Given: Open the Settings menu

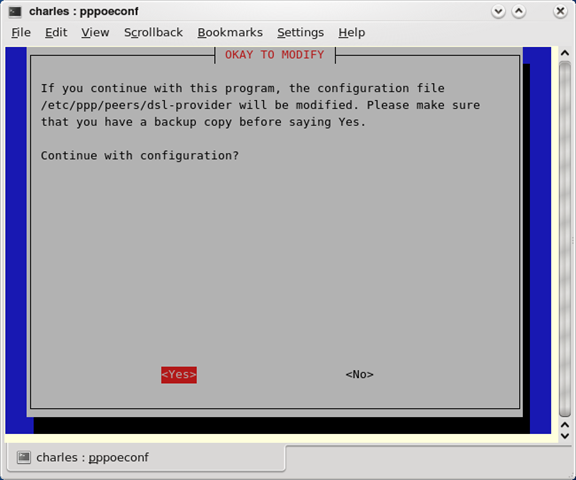Looking at the screenshot, I should [300, 32].
